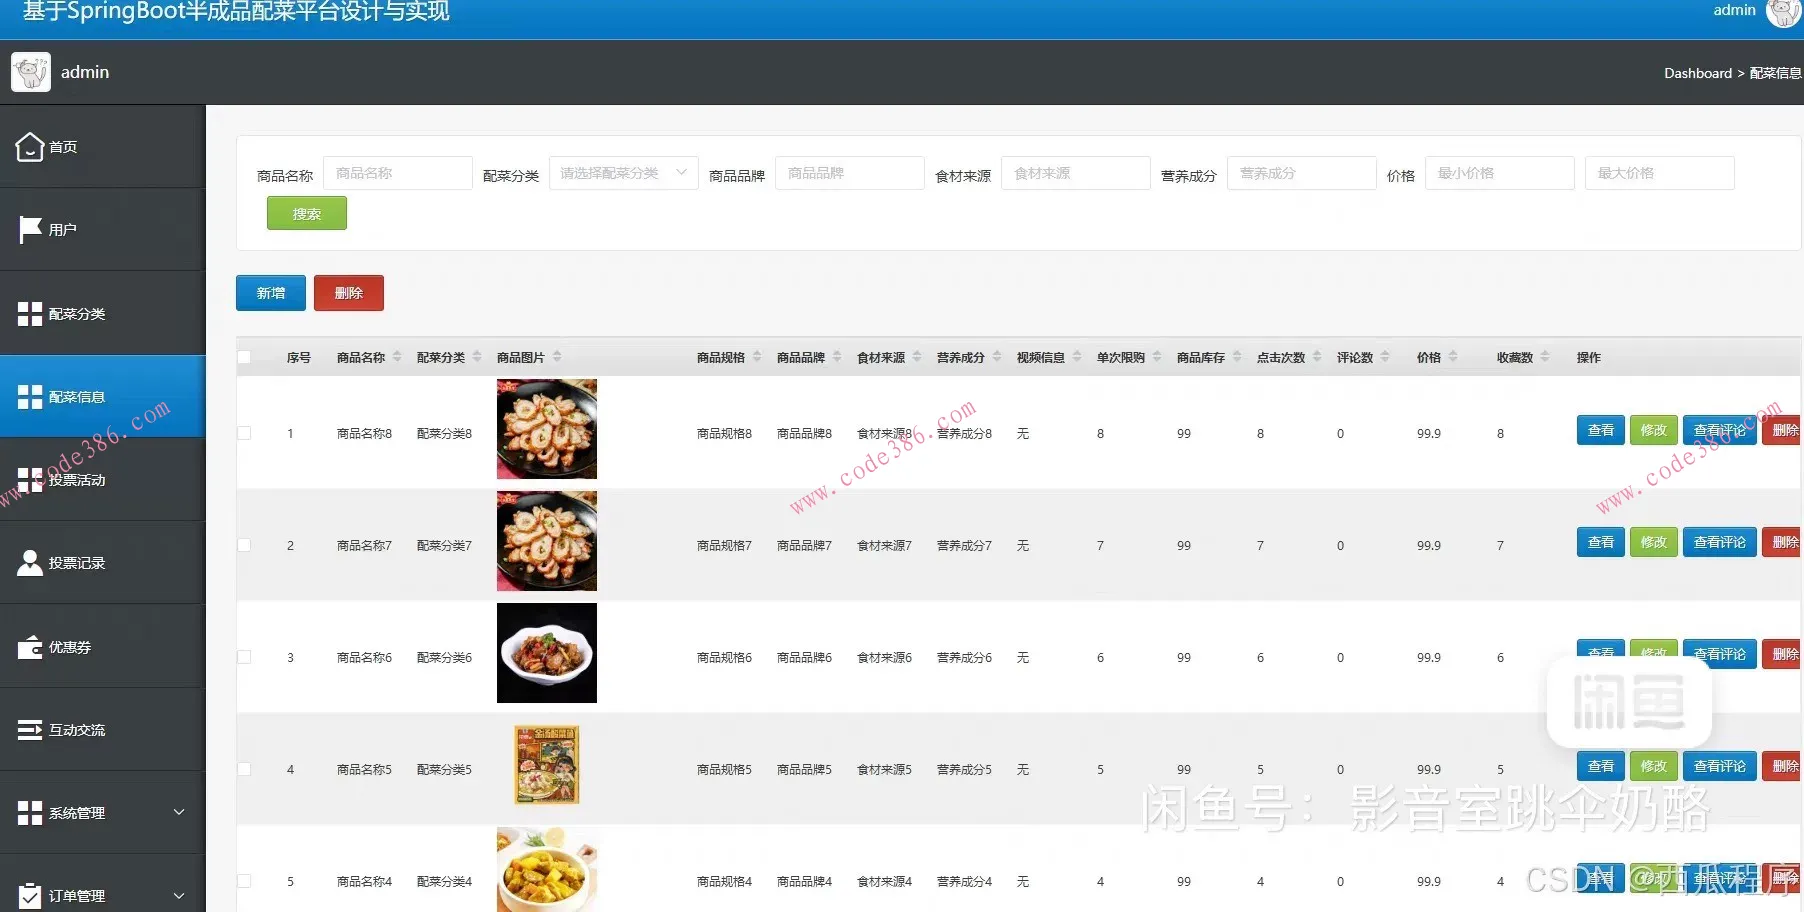
Task: Click the grid icon beside 配菜分类
Action: (x=30, y=314)
